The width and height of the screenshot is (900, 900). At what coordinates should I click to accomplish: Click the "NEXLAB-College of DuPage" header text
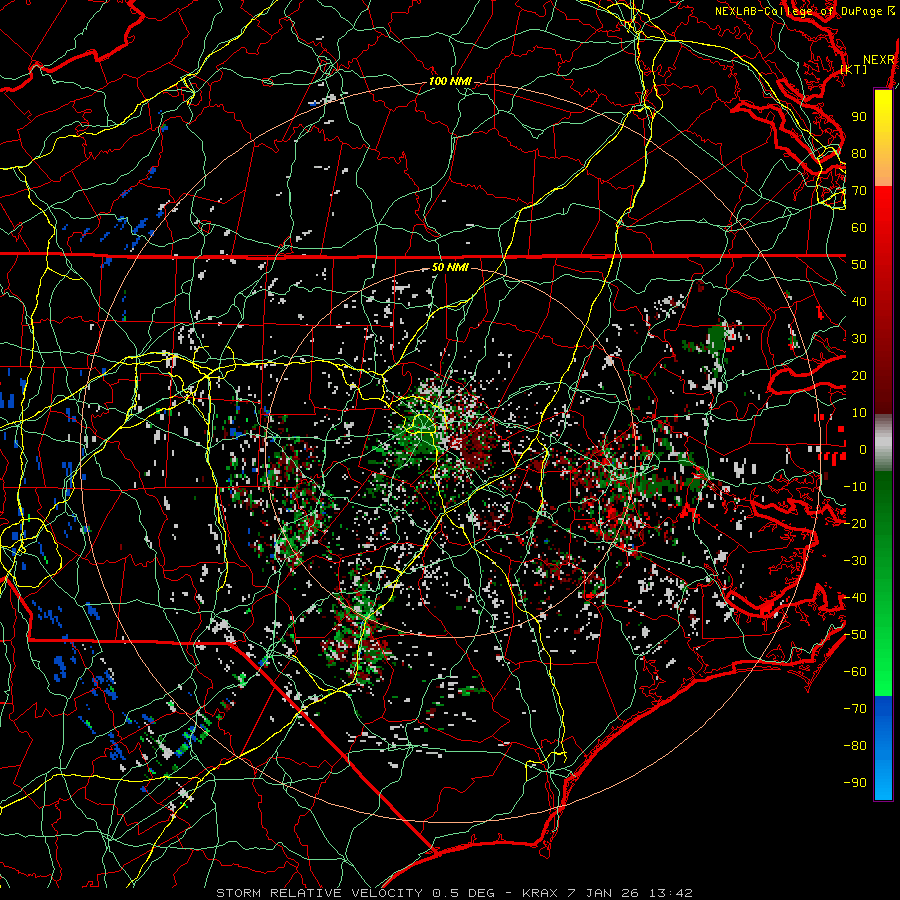798,11
